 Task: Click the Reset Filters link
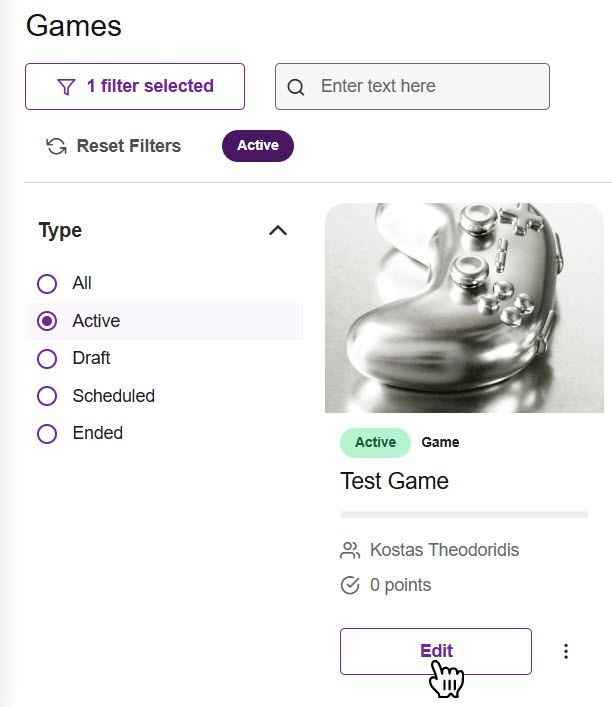[x=128, y=146]
